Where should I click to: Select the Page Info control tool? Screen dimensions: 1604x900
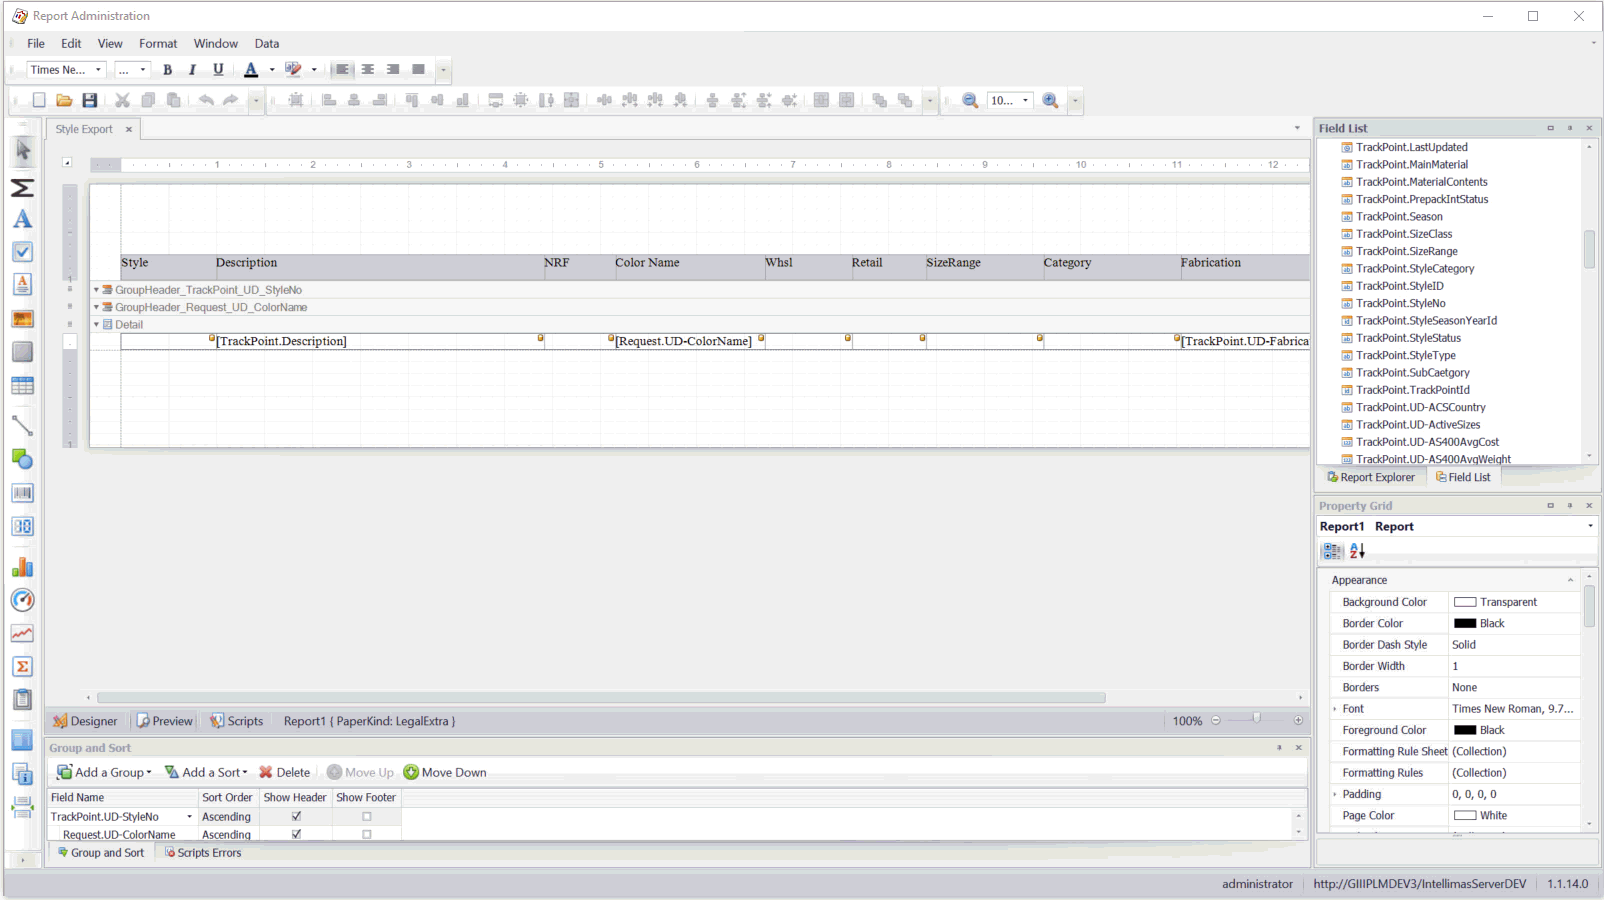(22, 774)
